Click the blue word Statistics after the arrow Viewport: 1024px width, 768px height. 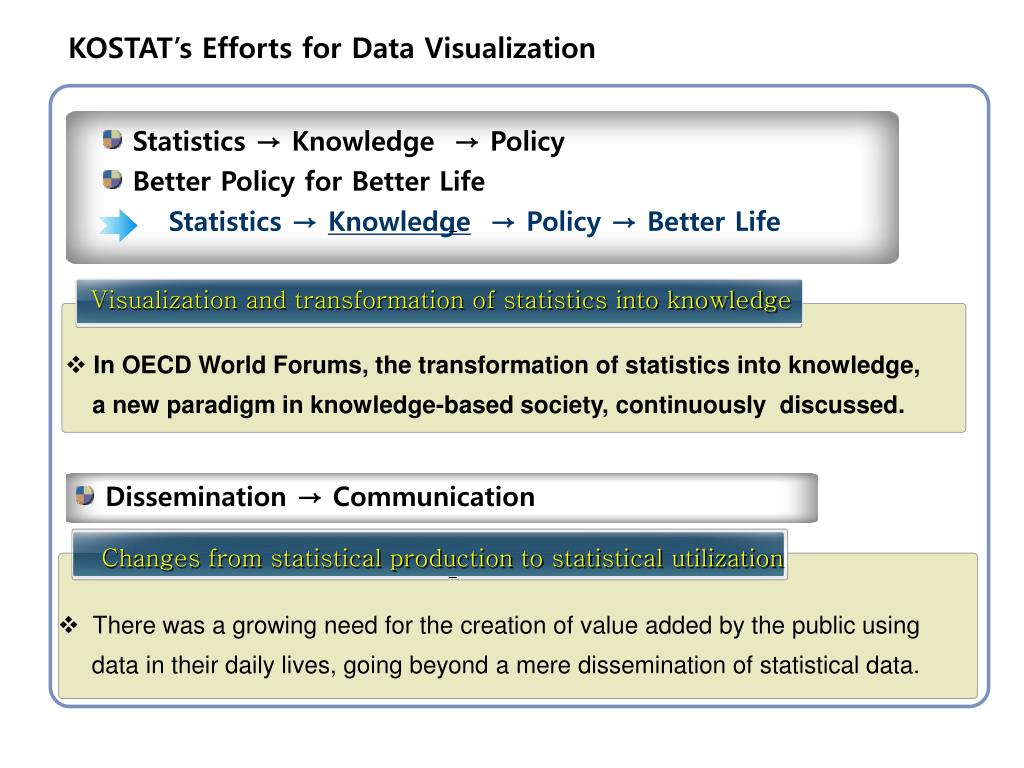click(x=225, y=222)
